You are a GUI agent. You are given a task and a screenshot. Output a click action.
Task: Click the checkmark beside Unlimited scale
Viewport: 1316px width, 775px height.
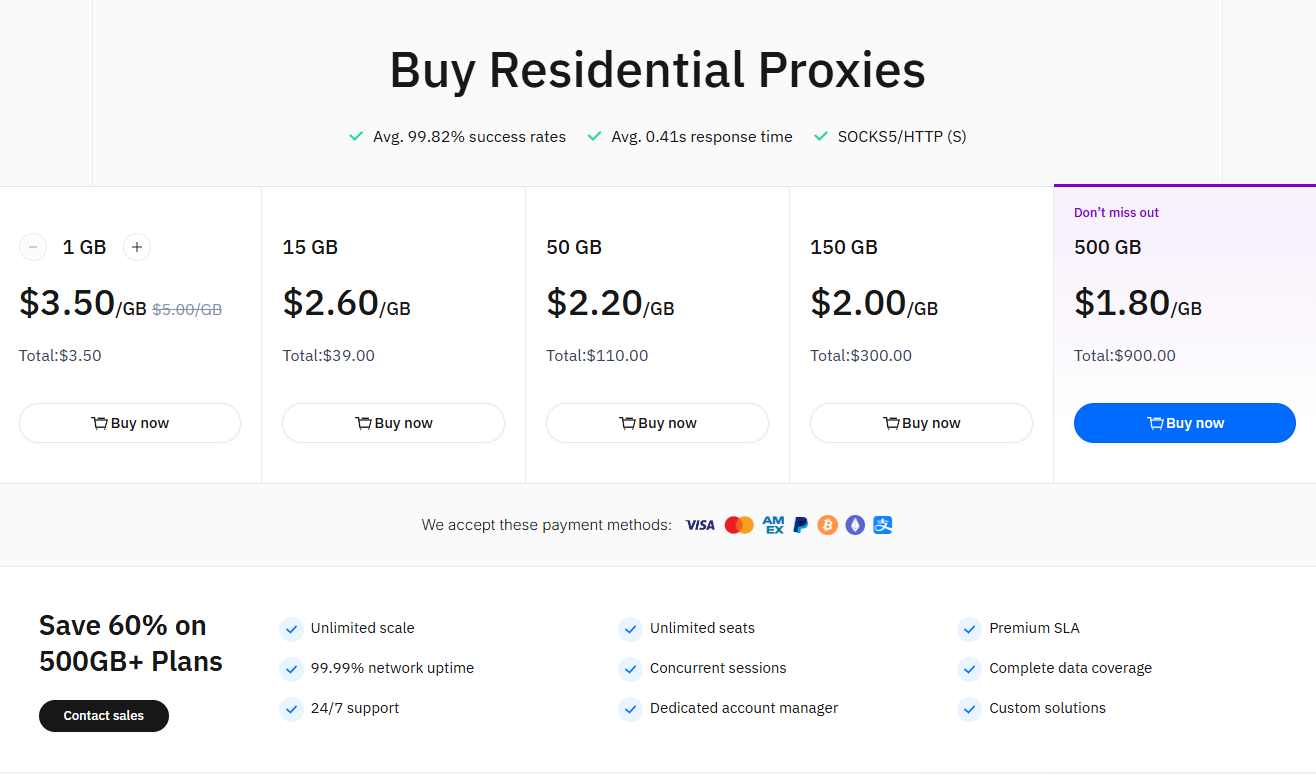tap(291, 629)
